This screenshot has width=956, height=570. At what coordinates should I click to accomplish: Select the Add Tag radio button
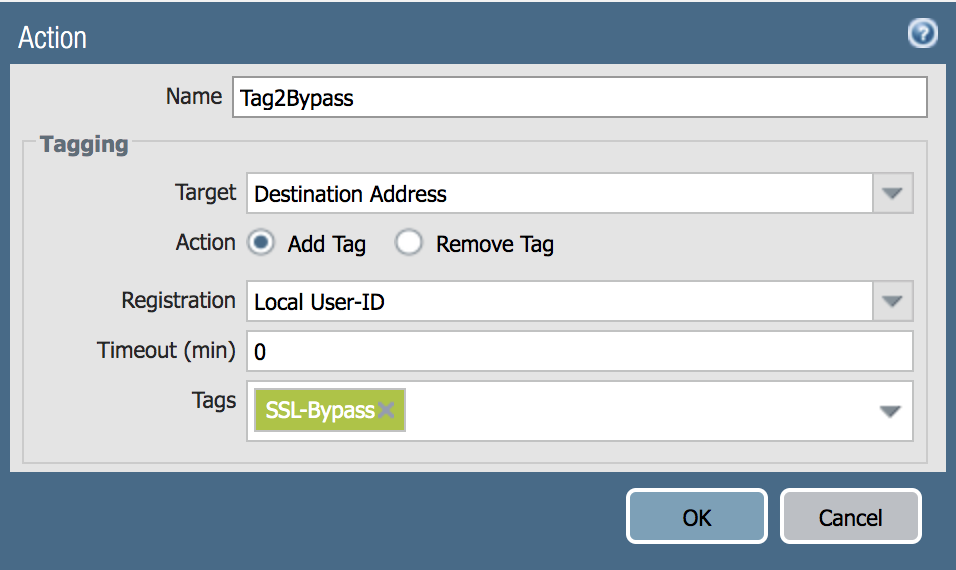(261, 243)
